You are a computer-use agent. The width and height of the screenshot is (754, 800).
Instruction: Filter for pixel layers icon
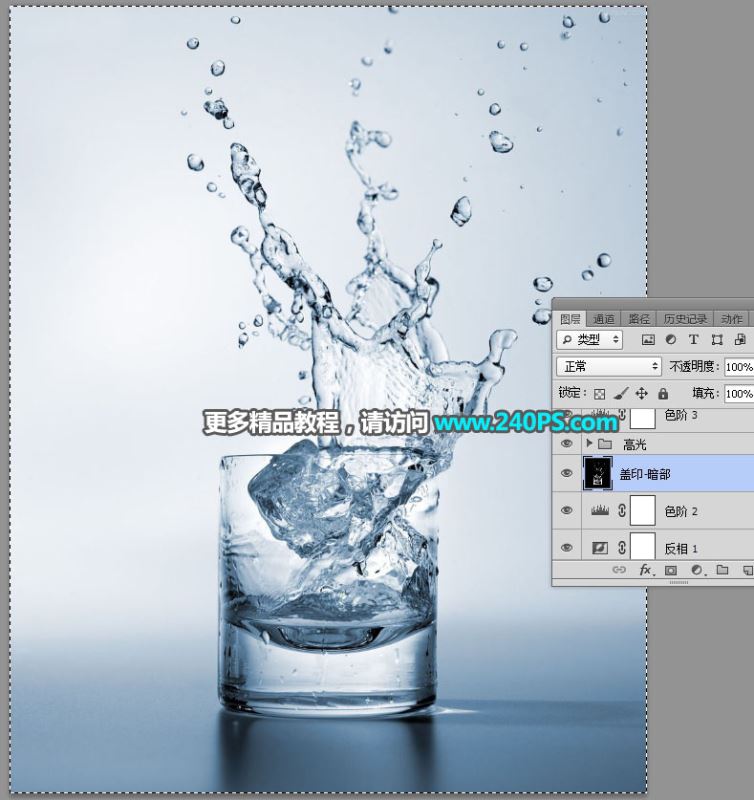tap(648, 340)
